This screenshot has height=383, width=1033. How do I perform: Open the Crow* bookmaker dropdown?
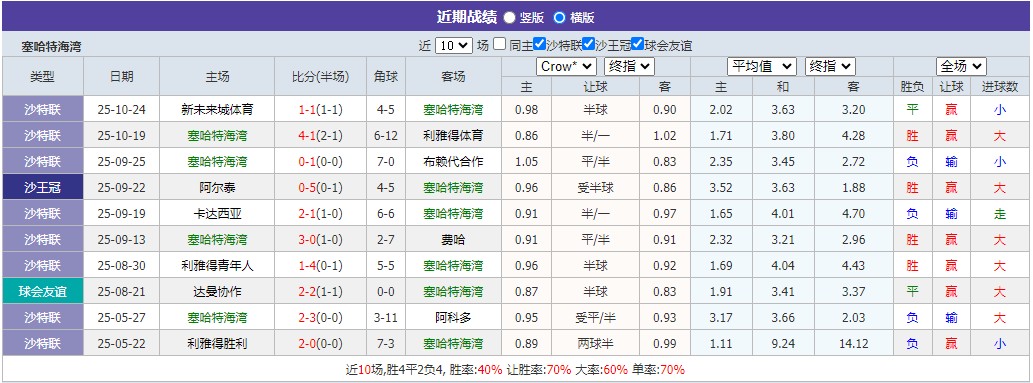point(567,67)
